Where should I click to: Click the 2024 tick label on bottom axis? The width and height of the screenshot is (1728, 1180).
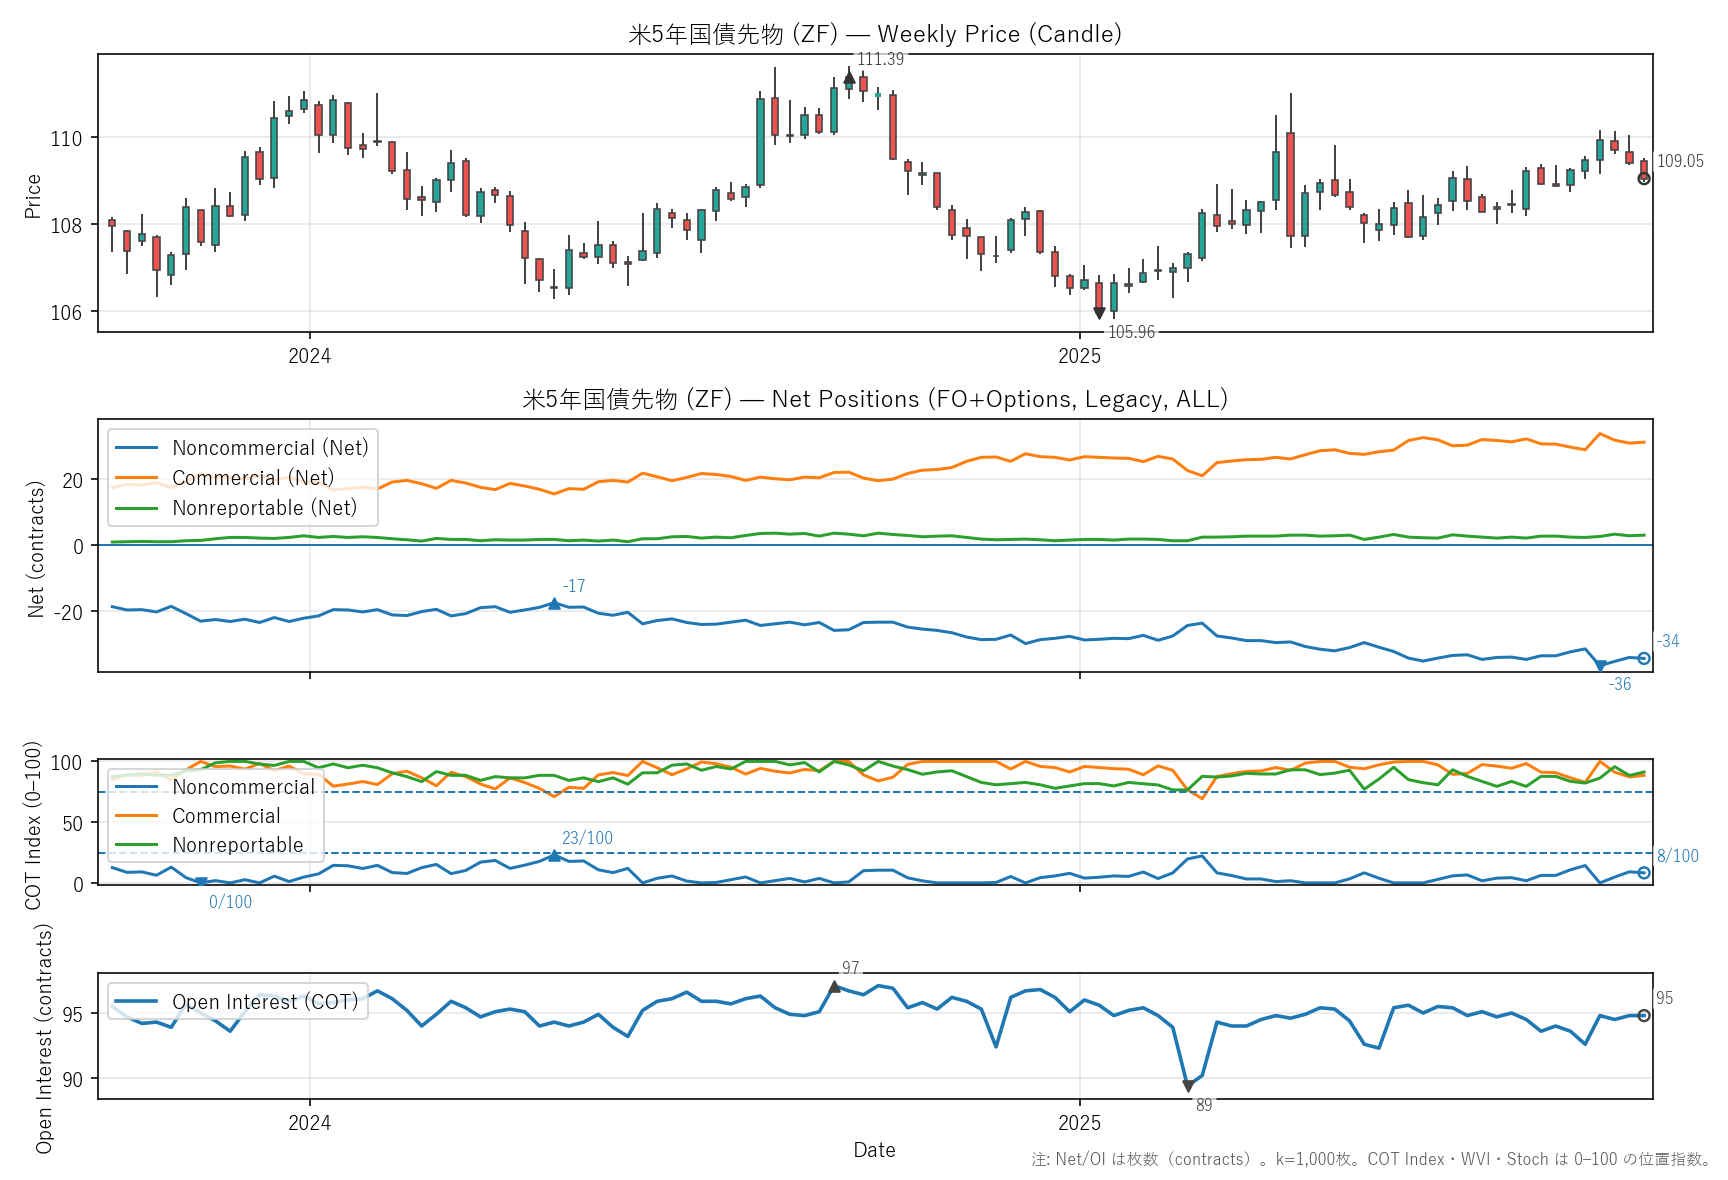pos(309,1123)
